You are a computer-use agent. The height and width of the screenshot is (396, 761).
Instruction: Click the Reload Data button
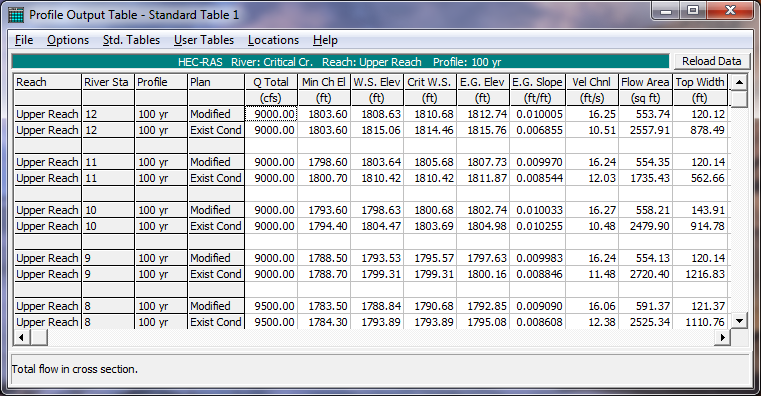click(711, 61)
